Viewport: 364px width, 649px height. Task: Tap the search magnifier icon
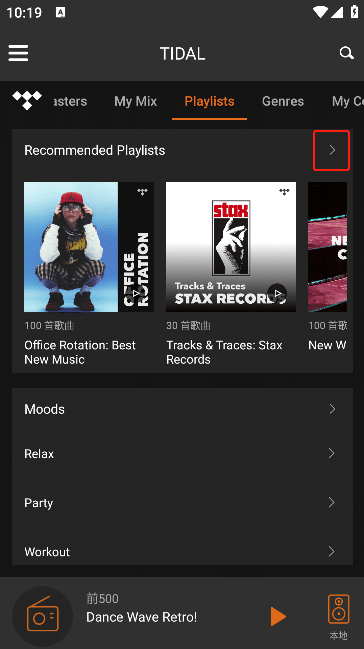tap(346, 53)
